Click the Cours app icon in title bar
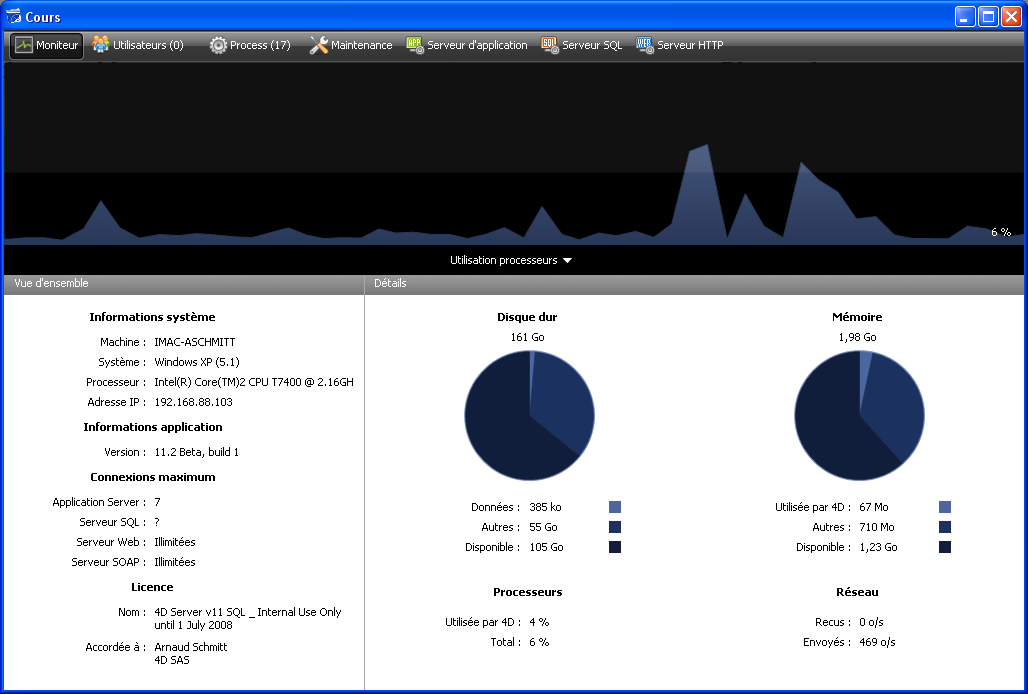Viewport: 1028px width, 694px height. click(x=13, y=16)
